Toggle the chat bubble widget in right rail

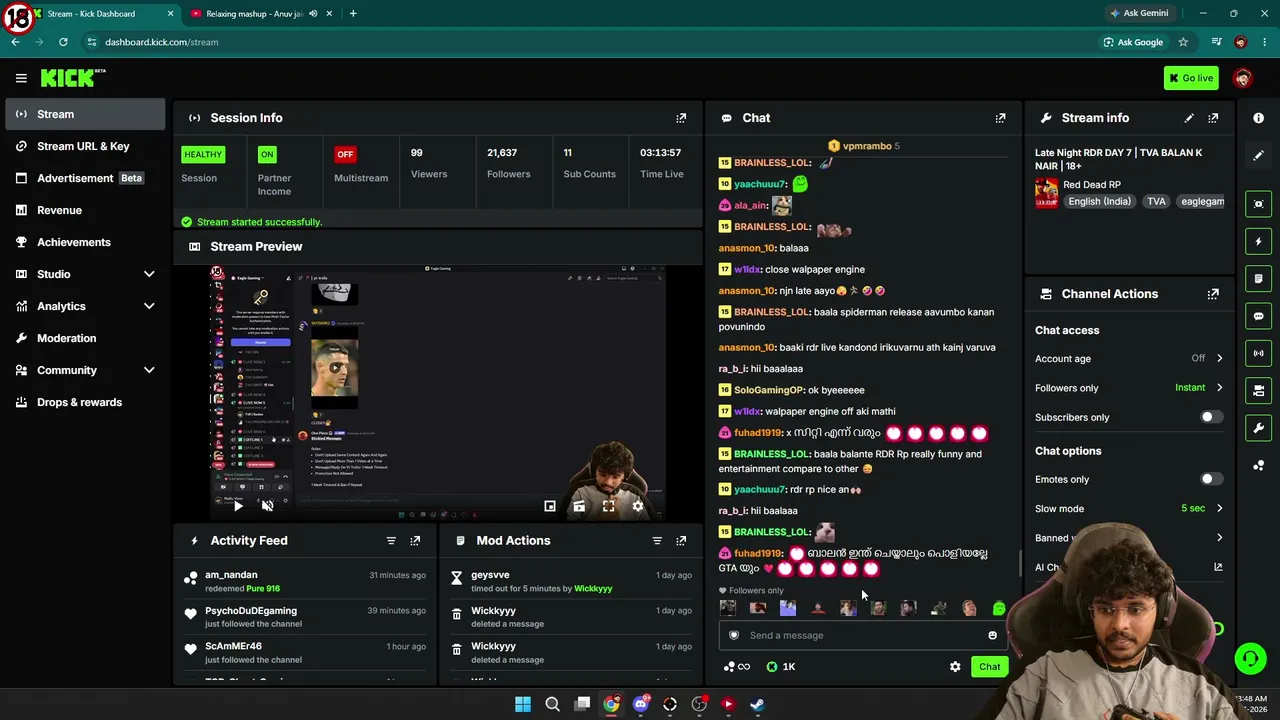click(x=1258, y=316)
